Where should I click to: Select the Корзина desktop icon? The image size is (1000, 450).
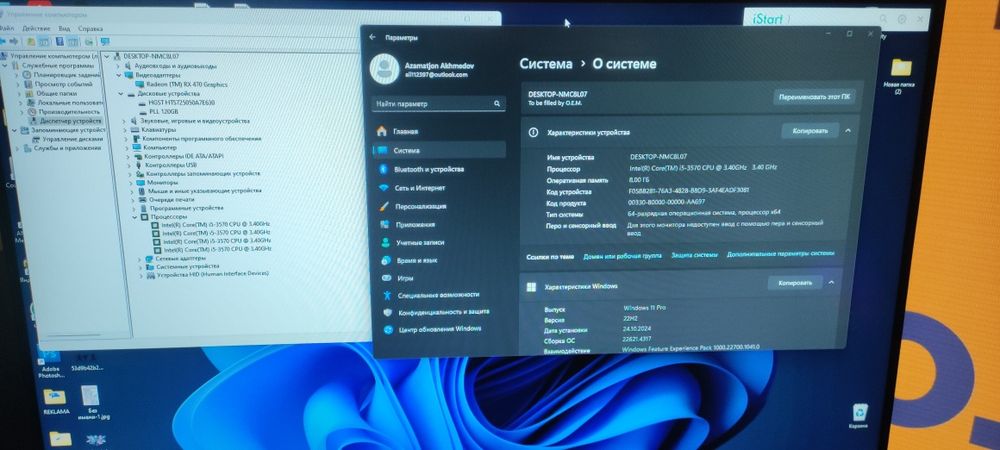[x=858, y=416]
